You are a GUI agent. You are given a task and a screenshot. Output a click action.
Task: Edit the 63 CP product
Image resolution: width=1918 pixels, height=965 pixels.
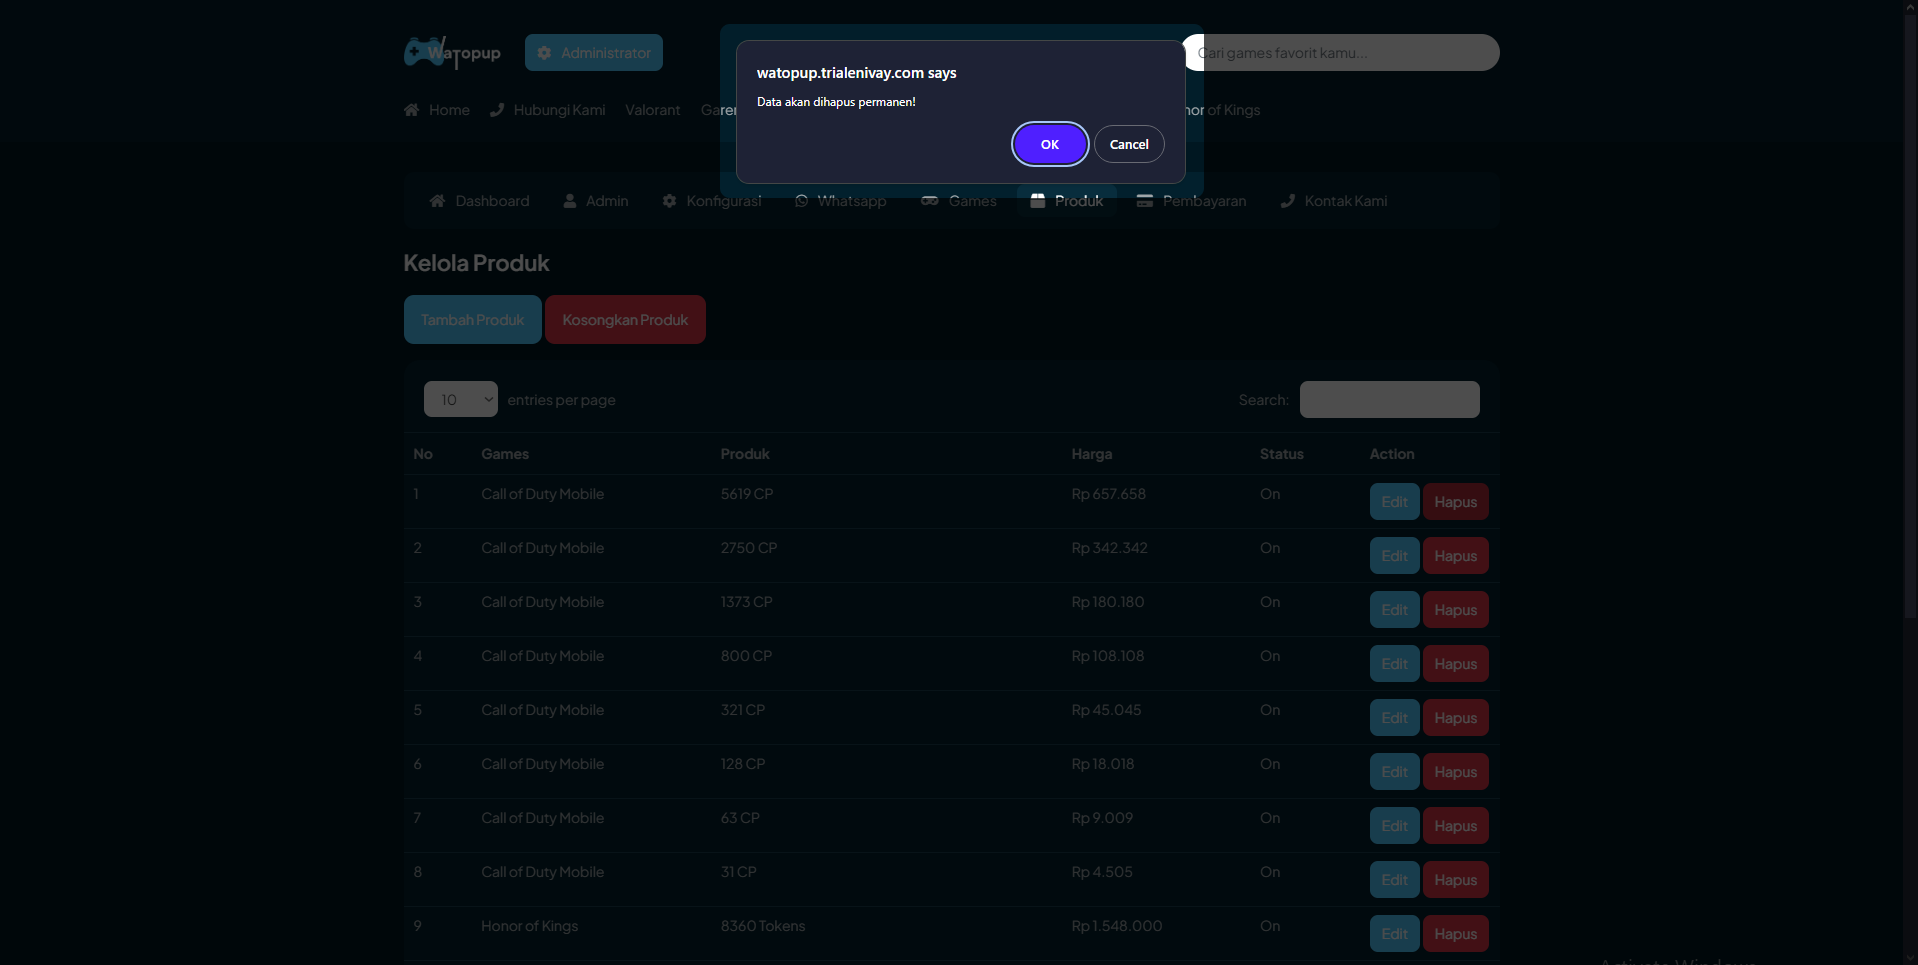click(1394, 826)
